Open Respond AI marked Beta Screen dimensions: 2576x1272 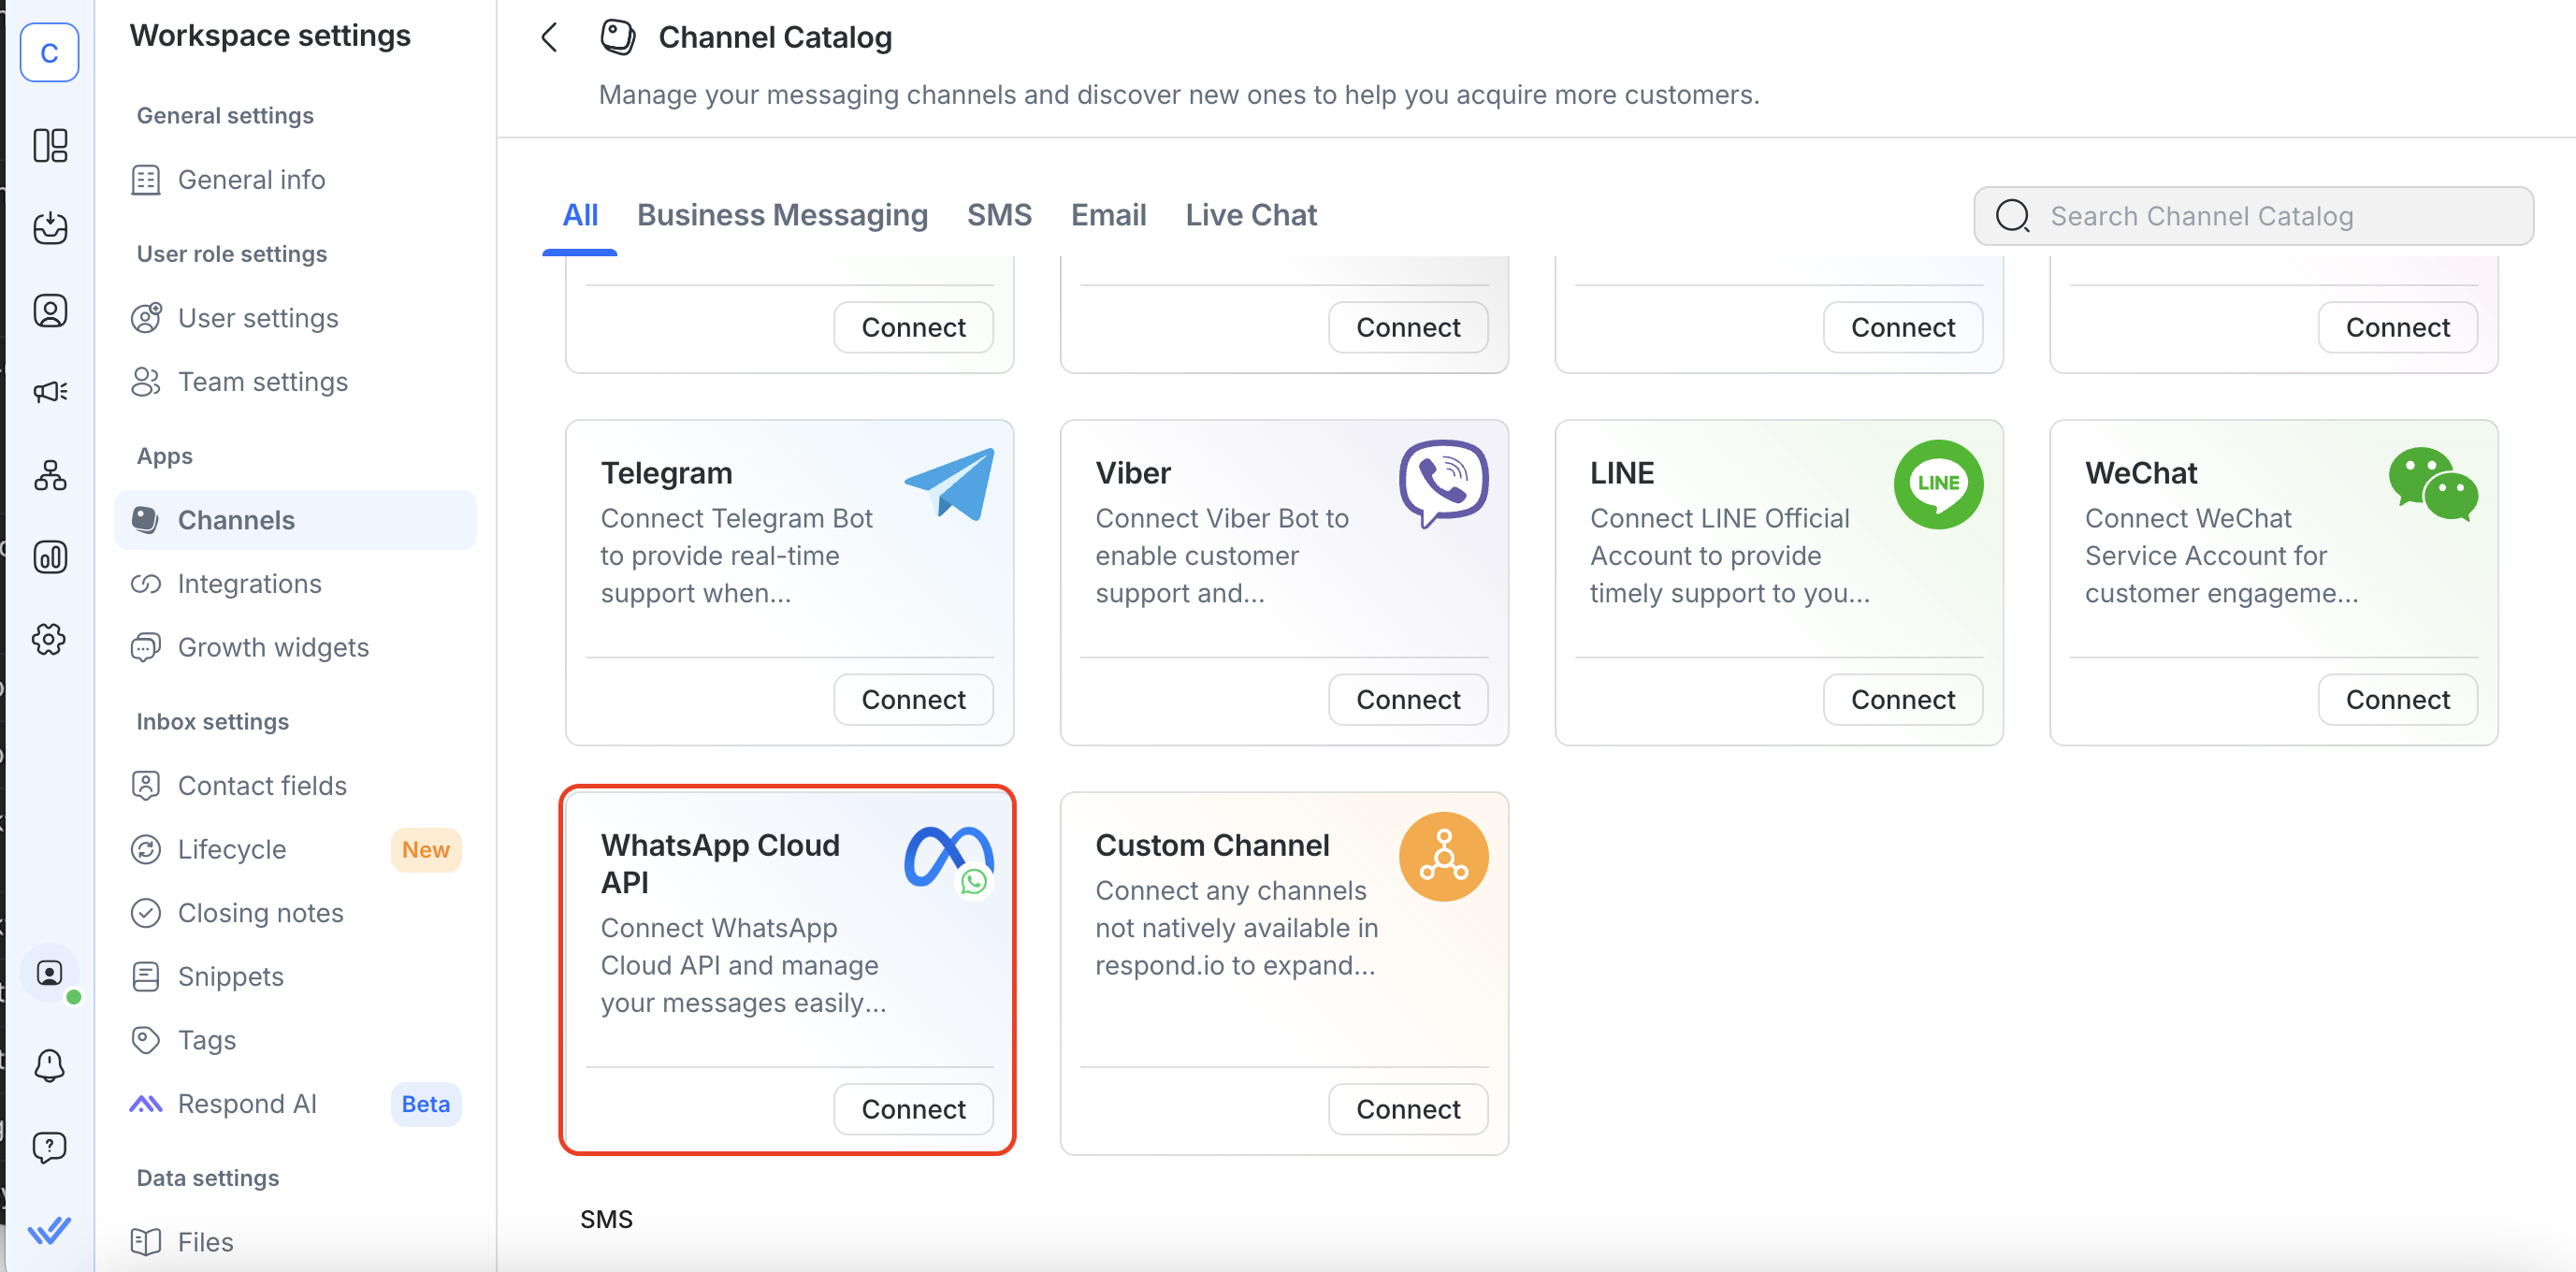246,1103
